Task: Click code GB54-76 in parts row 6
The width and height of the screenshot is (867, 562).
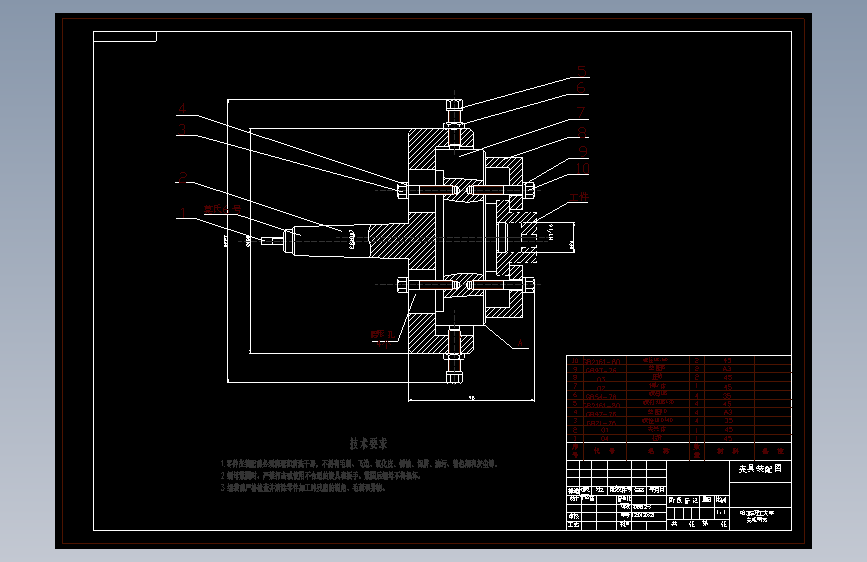Action: click(601, 397)
